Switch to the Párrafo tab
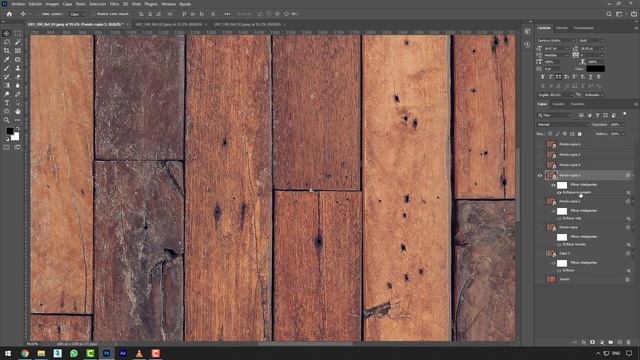The image size is (640, 360). 562,28
